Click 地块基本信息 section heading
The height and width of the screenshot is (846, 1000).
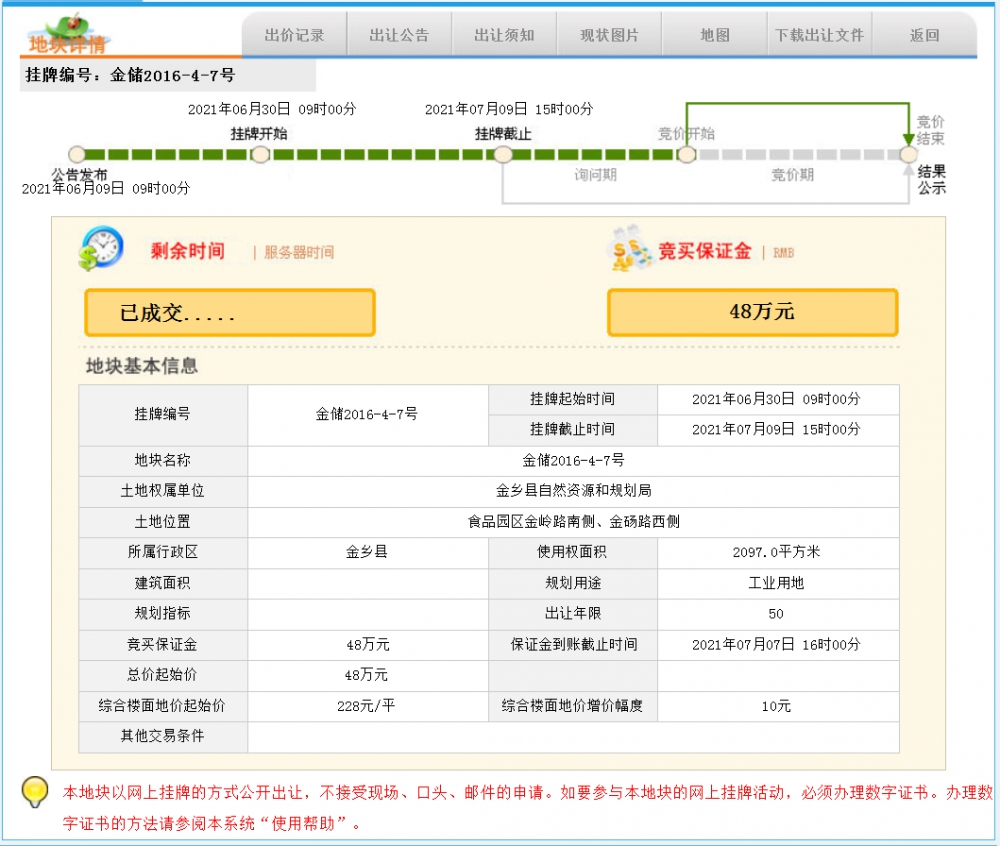click(x=142, y=366)
